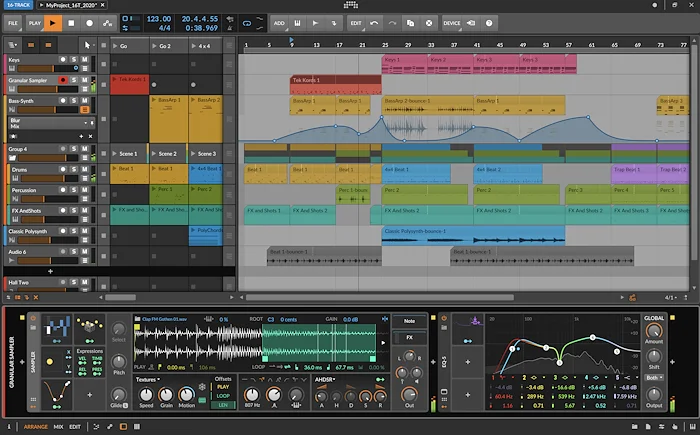Open the pointer tool selector dropdown
Screen dimensions: 700x435
[88, 45]
